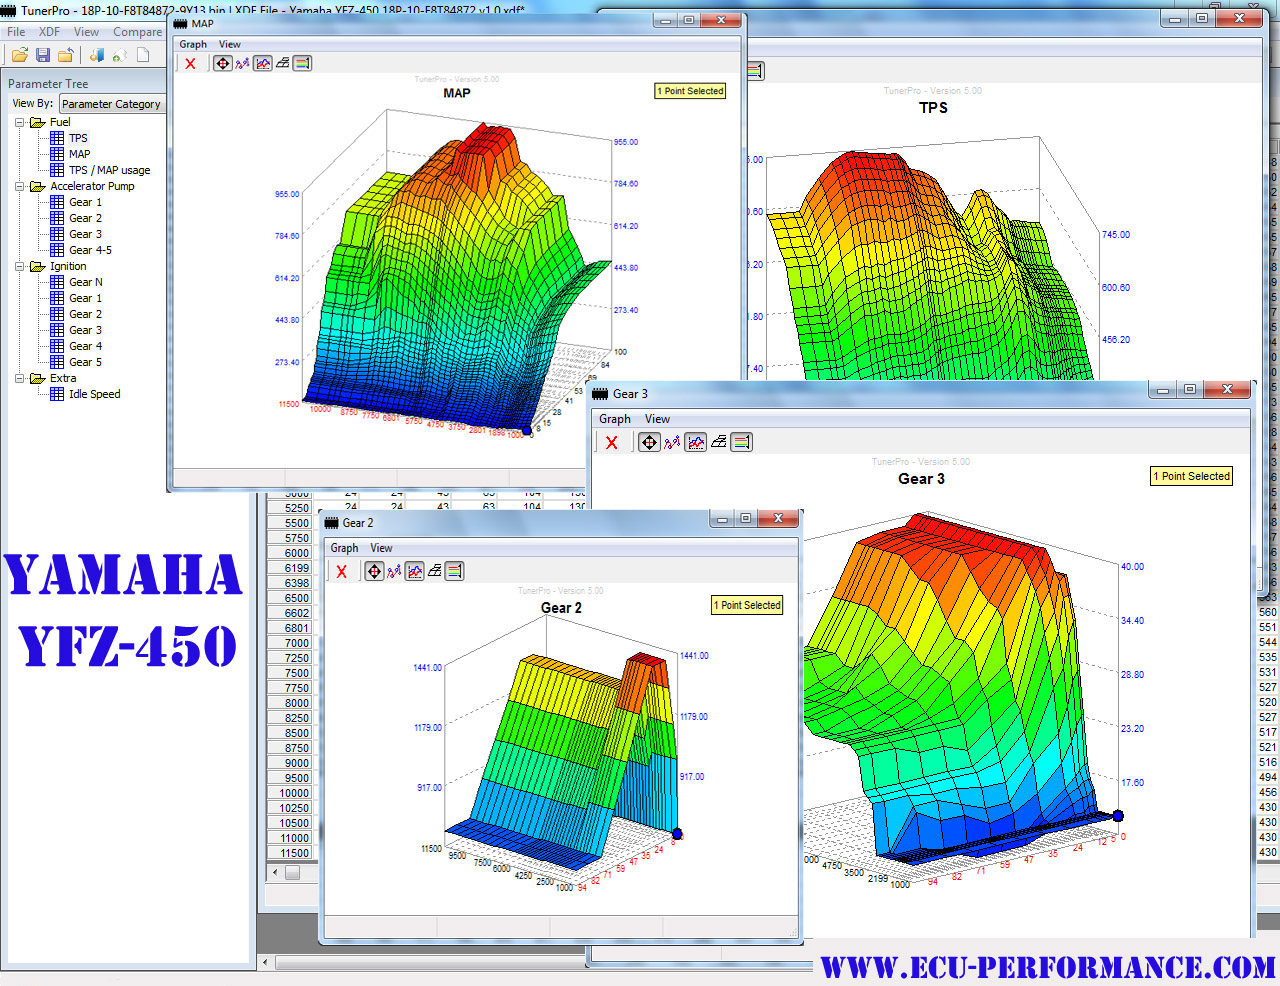Toggle the move/rotate crosshair tool in Gear 2 window
1280x986 pixels.
pyautogui.click(x=374, y=571)
